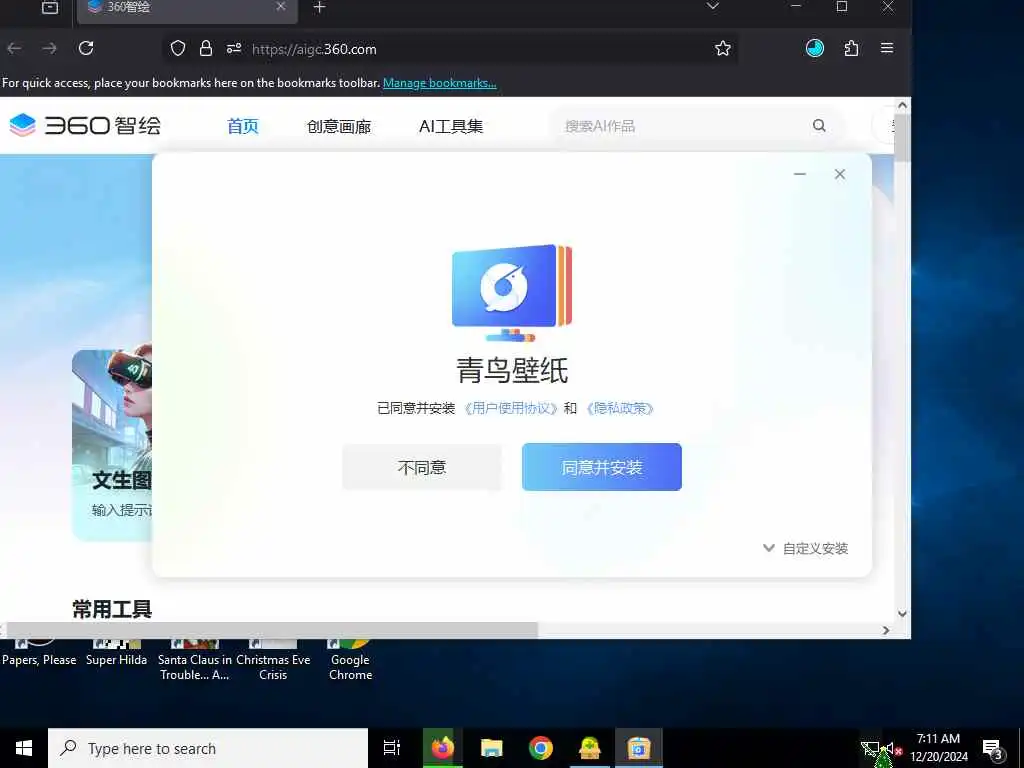Open the AI工具集 tools tab

[451, 126]
